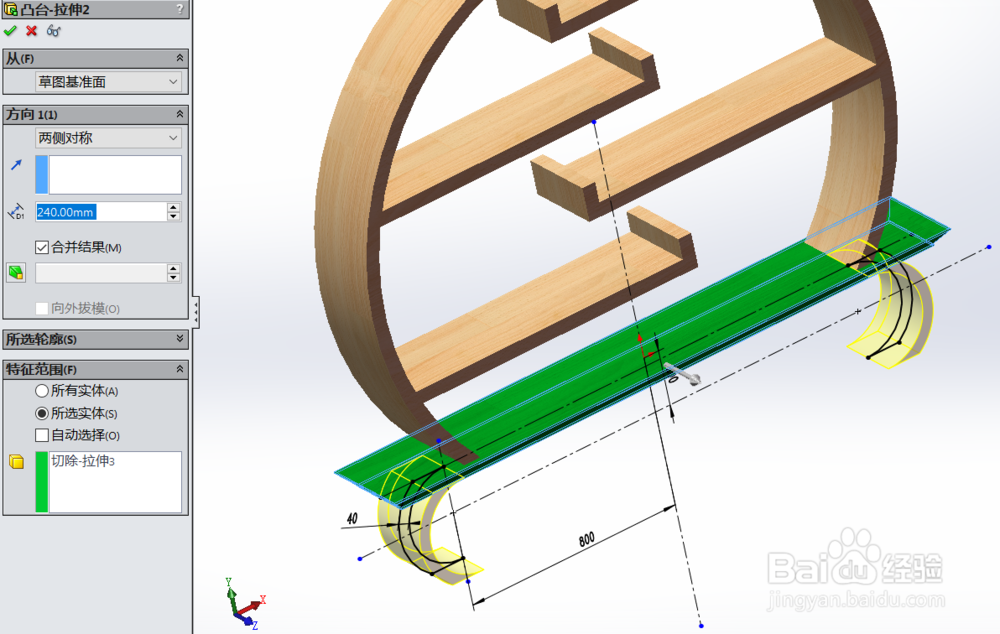Open detailed preview via the eyeglasses icon

pyautogui.click(x=53, y=30)
